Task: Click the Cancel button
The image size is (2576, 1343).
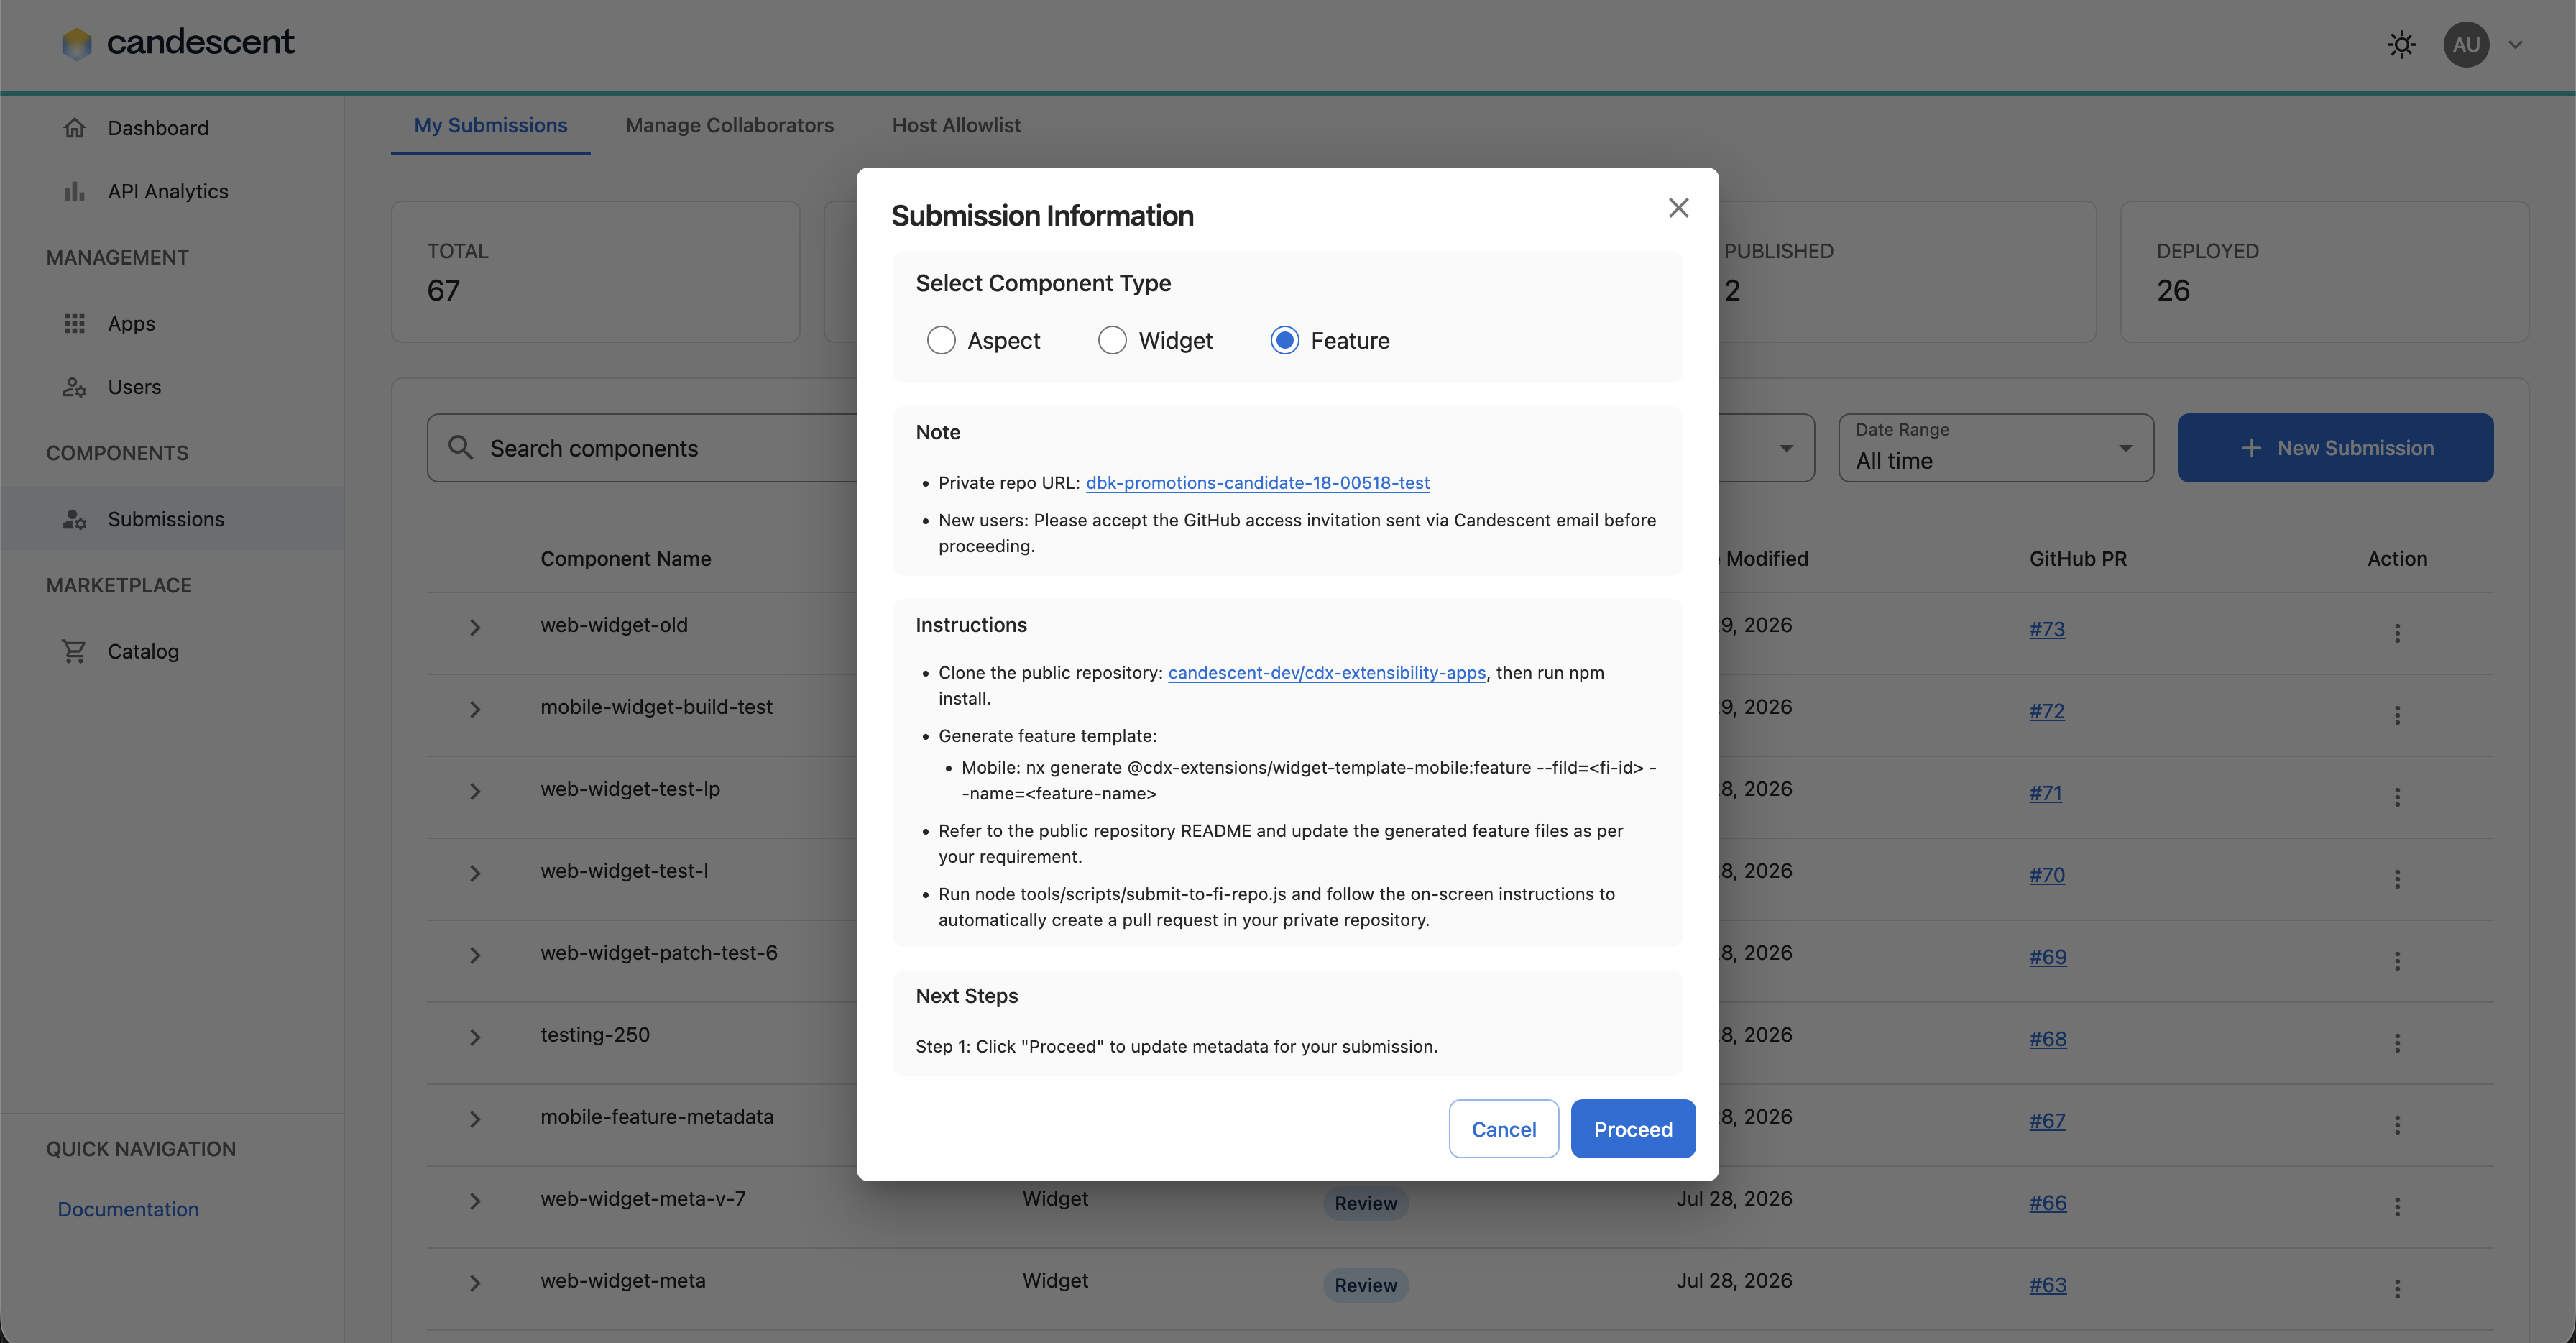Action: (1504, 1129)
